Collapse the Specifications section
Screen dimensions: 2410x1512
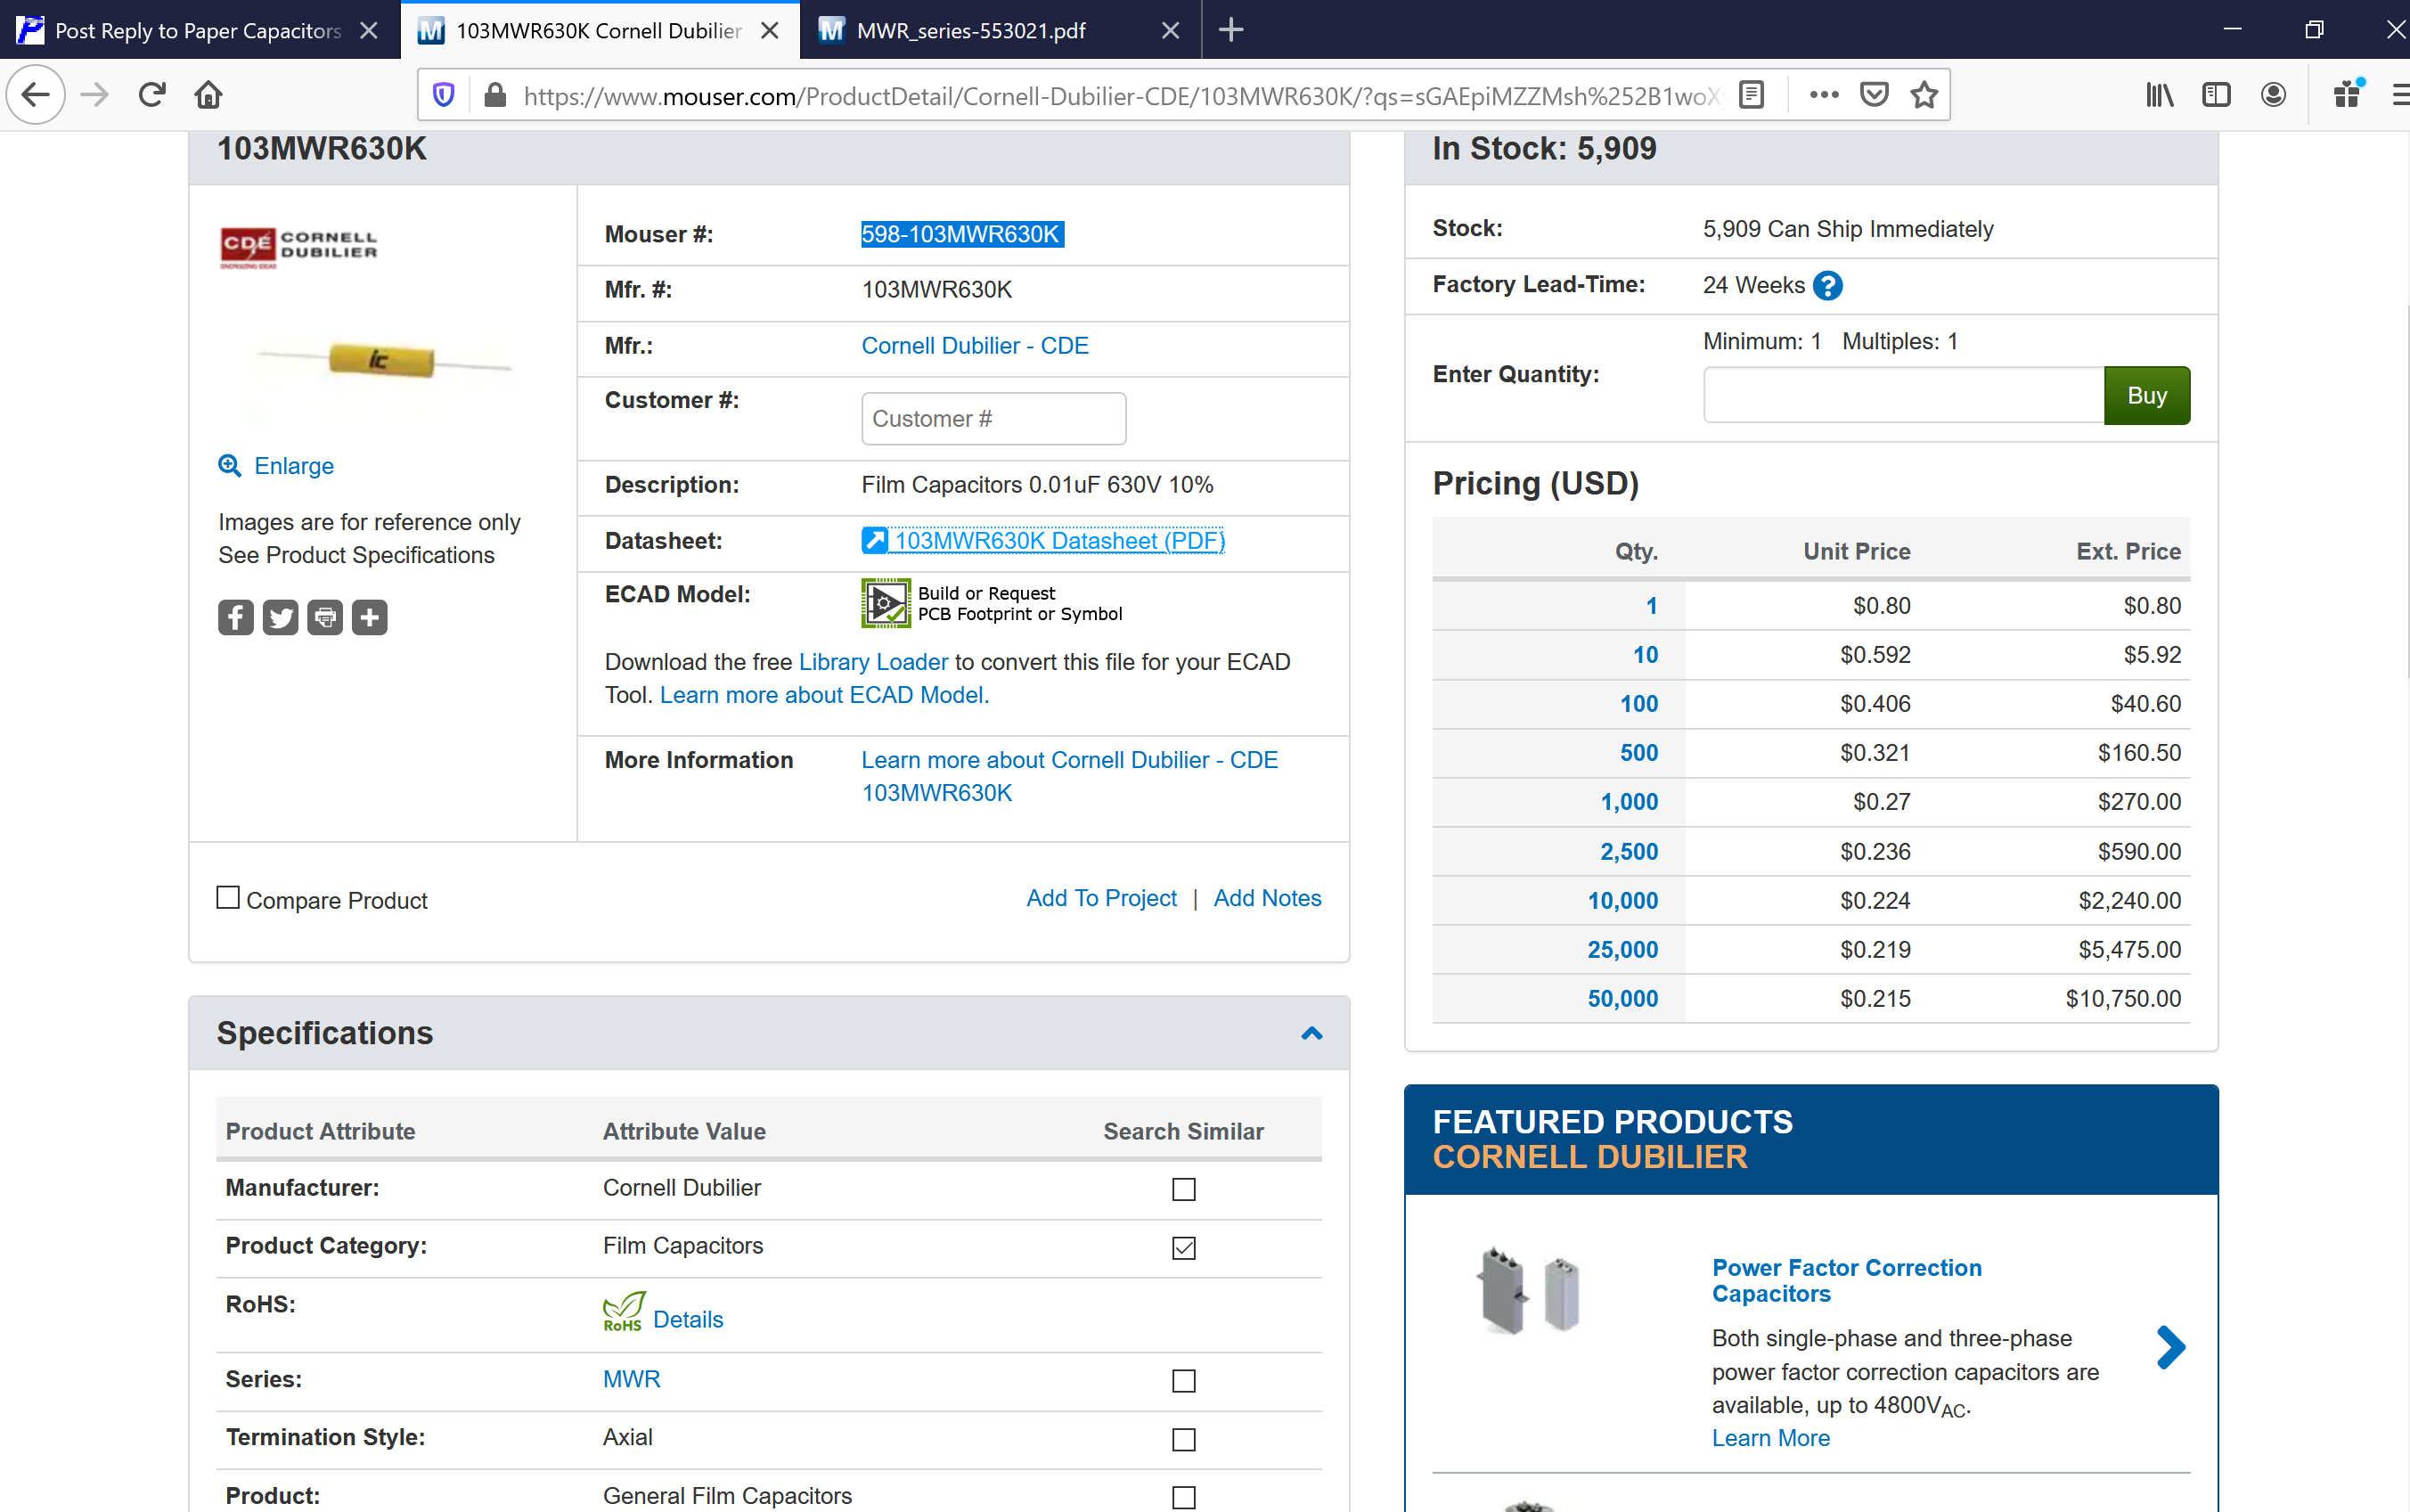pos(1312,1033)
